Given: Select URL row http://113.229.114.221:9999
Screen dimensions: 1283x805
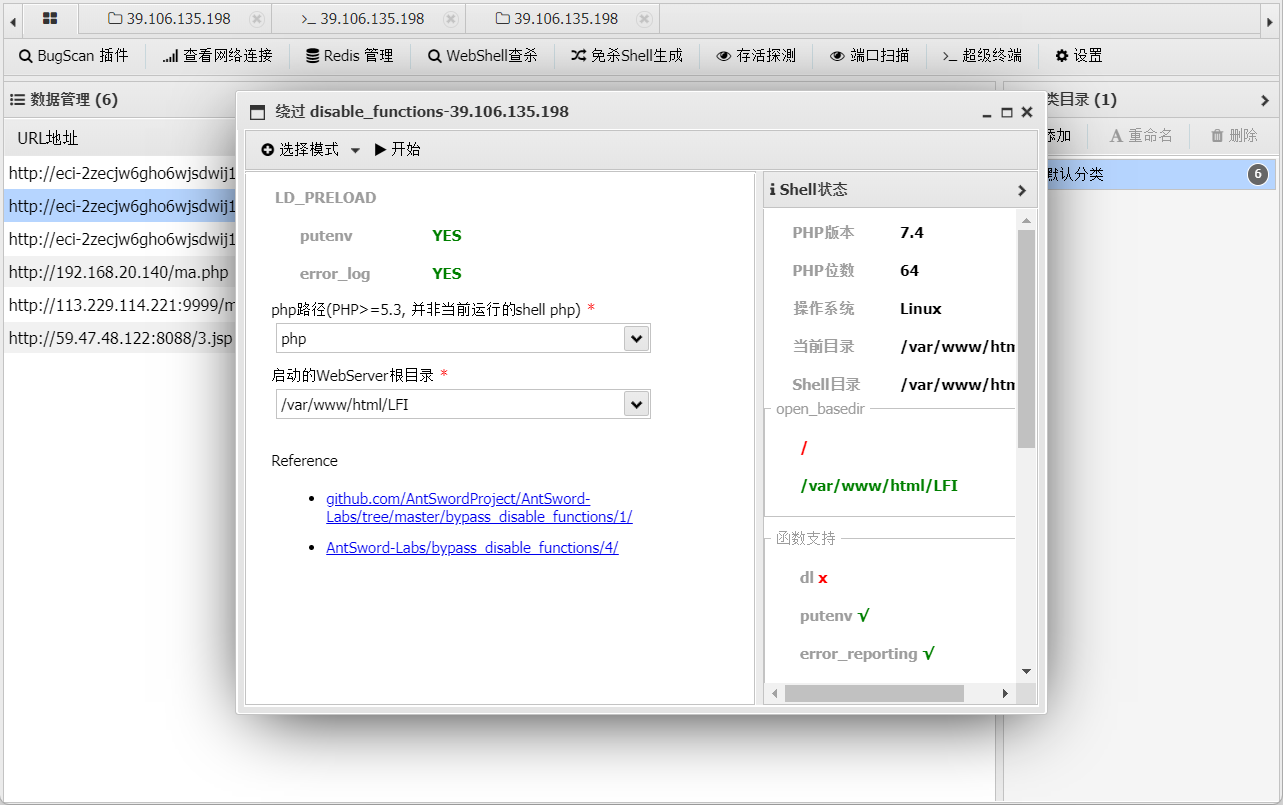Looking at the screenshot, I should pyautogui.click(x=119, y=305).
